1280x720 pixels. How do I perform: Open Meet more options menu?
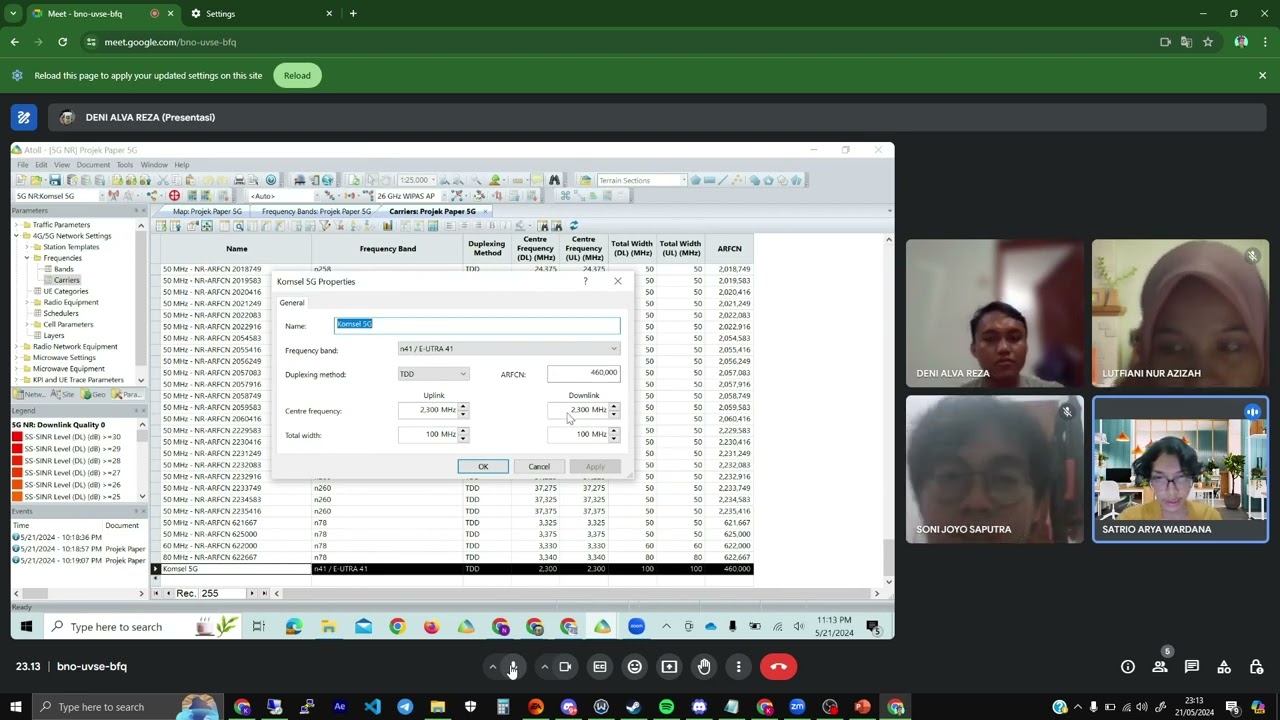tap(739, 667)
